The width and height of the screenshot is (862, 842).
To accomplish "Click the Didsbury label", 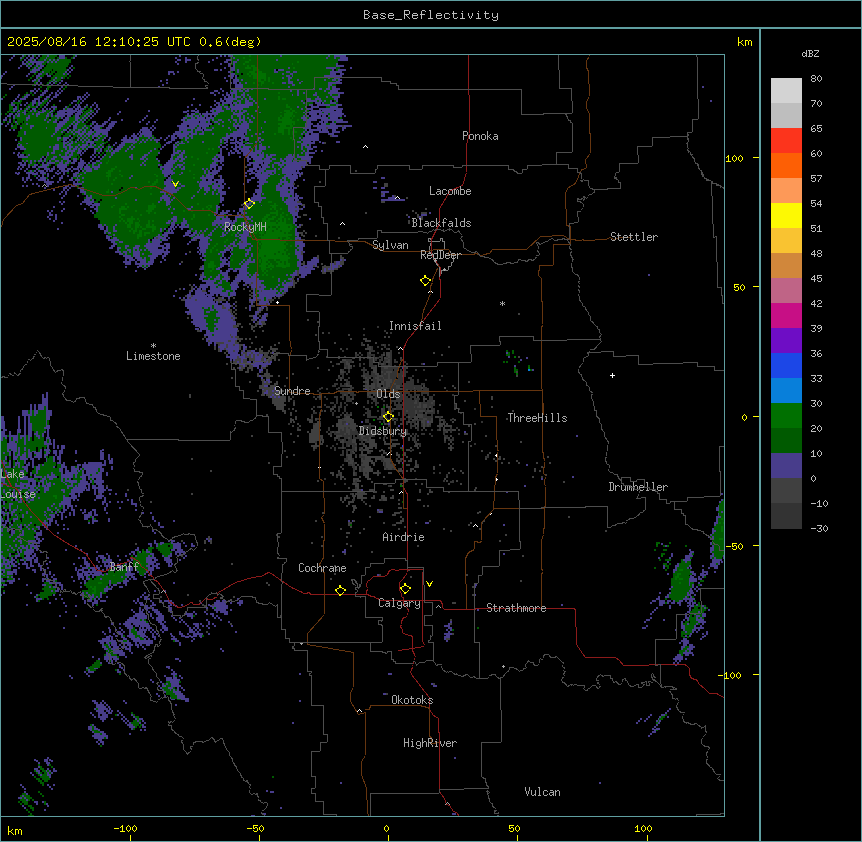I will tap(383, 431).
